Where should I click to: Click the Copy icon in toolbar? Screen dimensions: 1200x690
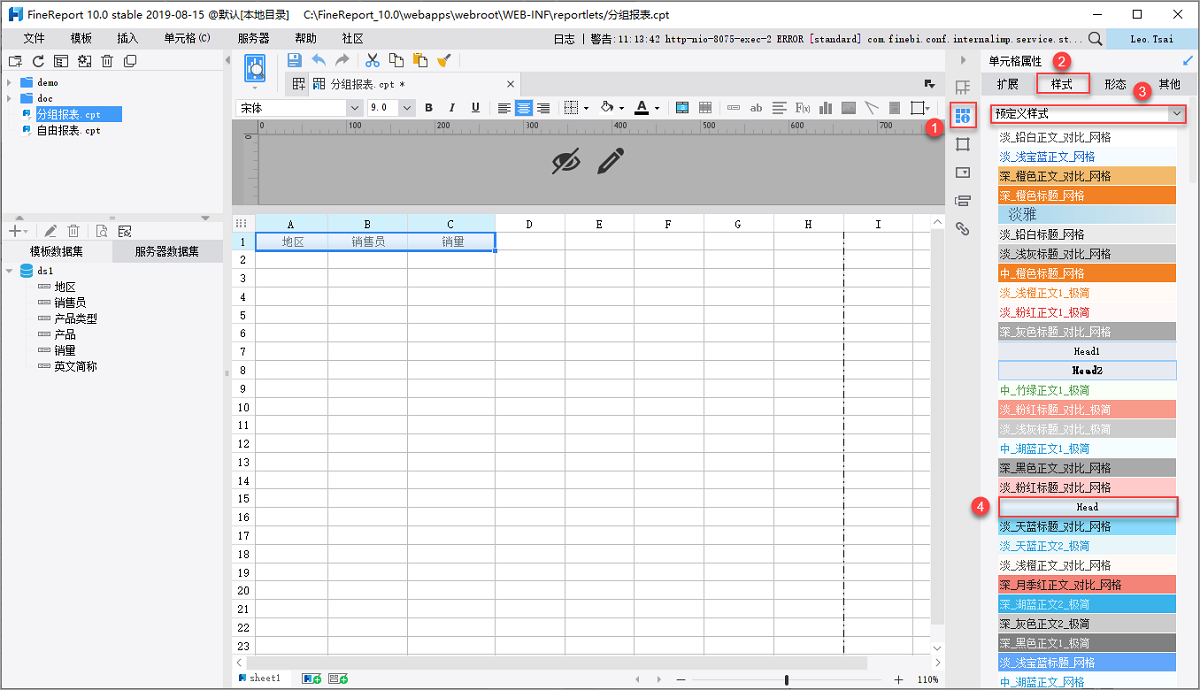tap(396, 60)
